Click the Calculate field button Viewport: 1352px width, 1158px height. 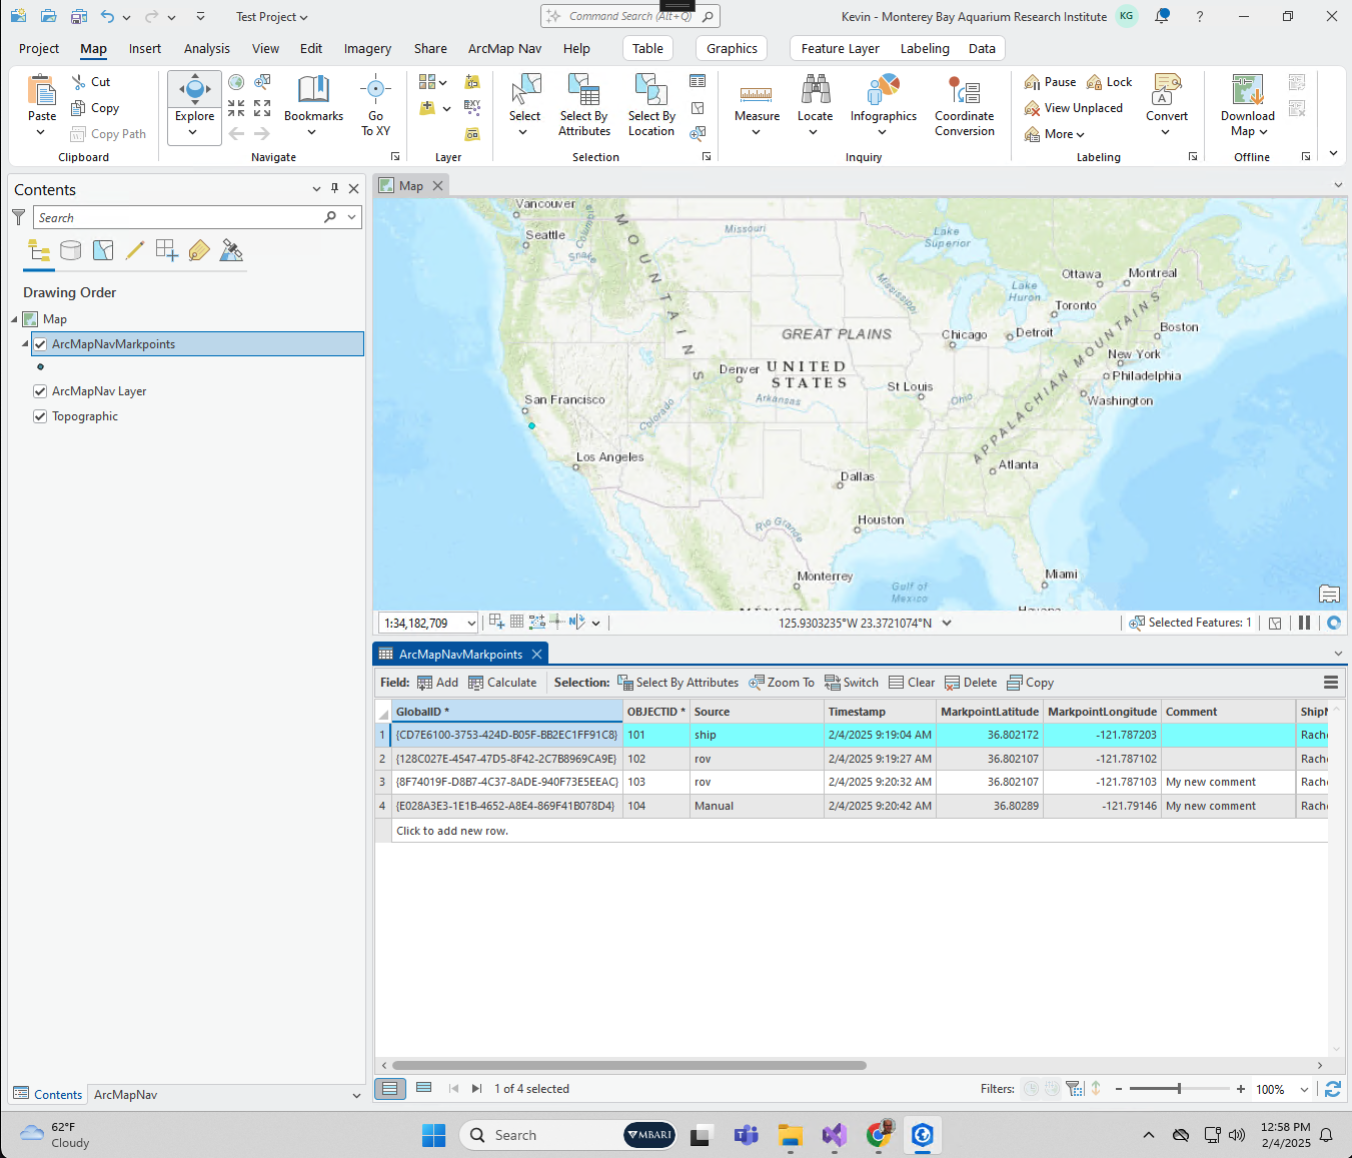502,682
